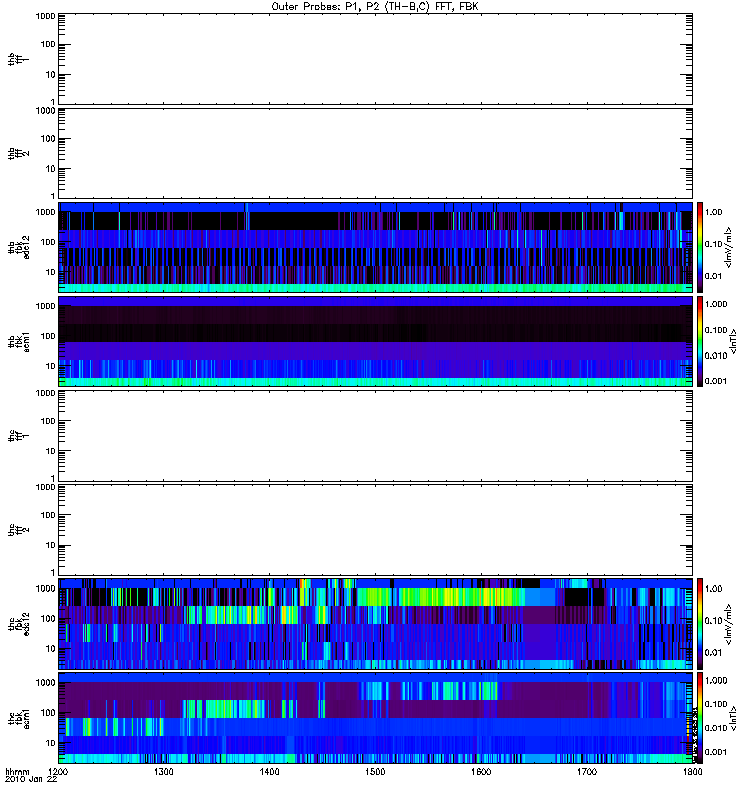Click inside the thc fbk edc12 spectrogram
750x800 pixels.
pos(375,623)
